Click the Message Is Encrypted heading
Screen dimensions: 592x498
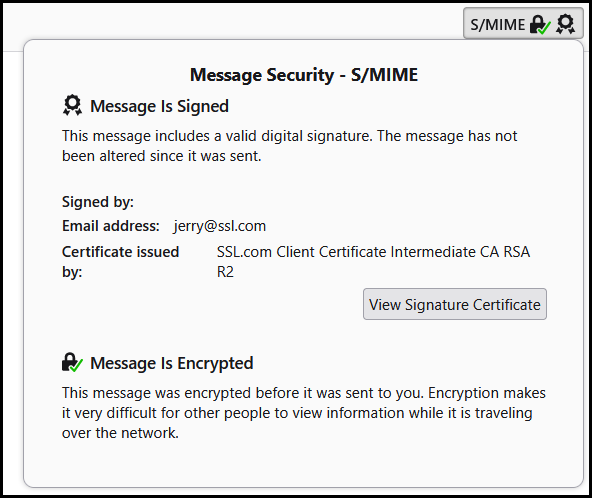pyautogui.click(x=172, y=363)
